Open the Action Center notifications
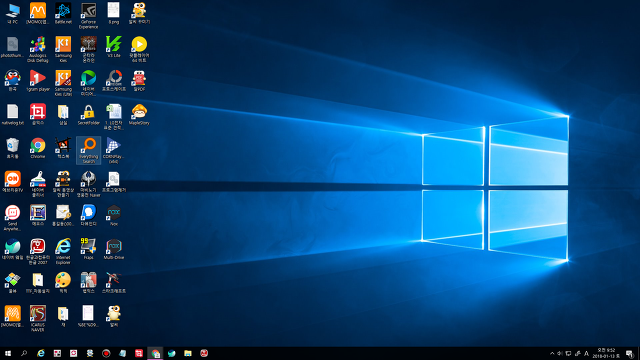 630,353
